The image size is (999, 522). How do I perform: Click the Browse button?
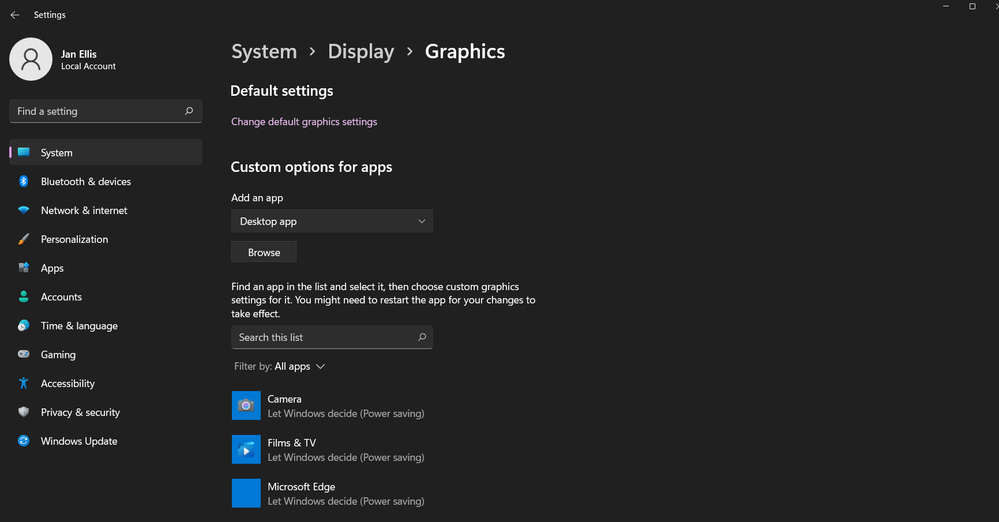tap(264, 252)
